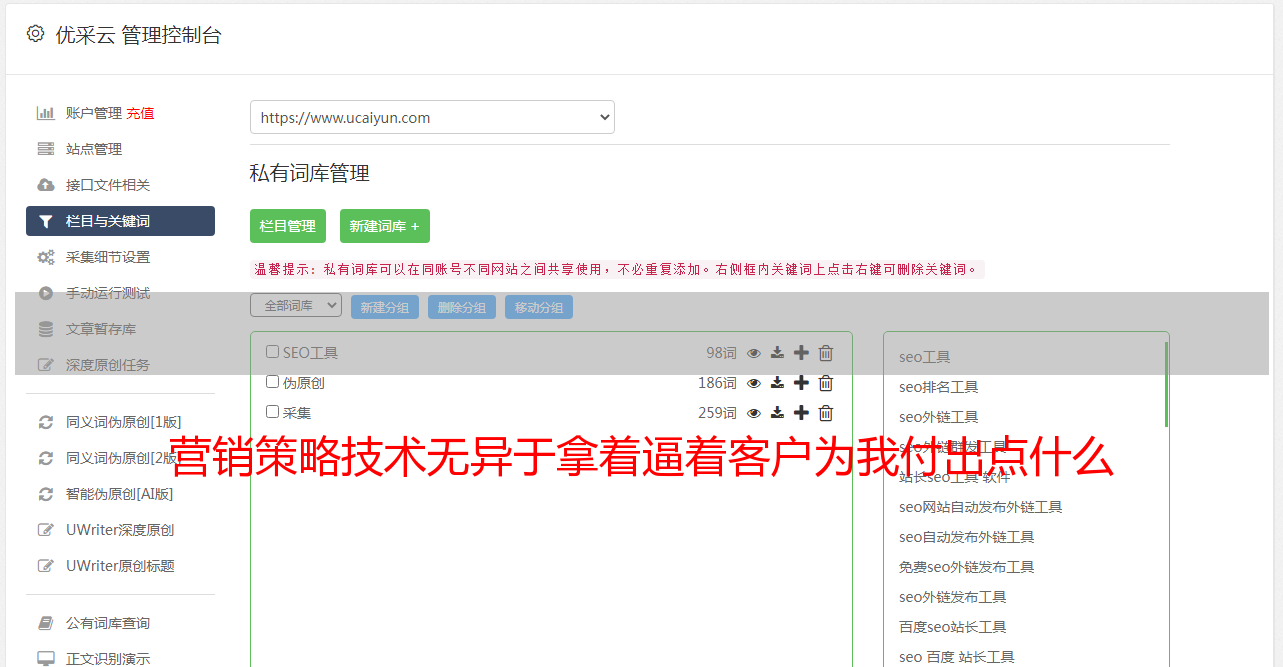Open 同义词伪原创[1版] in the sidebar
The height and width of the screenshot is (667, 1283).
[124, 422]
